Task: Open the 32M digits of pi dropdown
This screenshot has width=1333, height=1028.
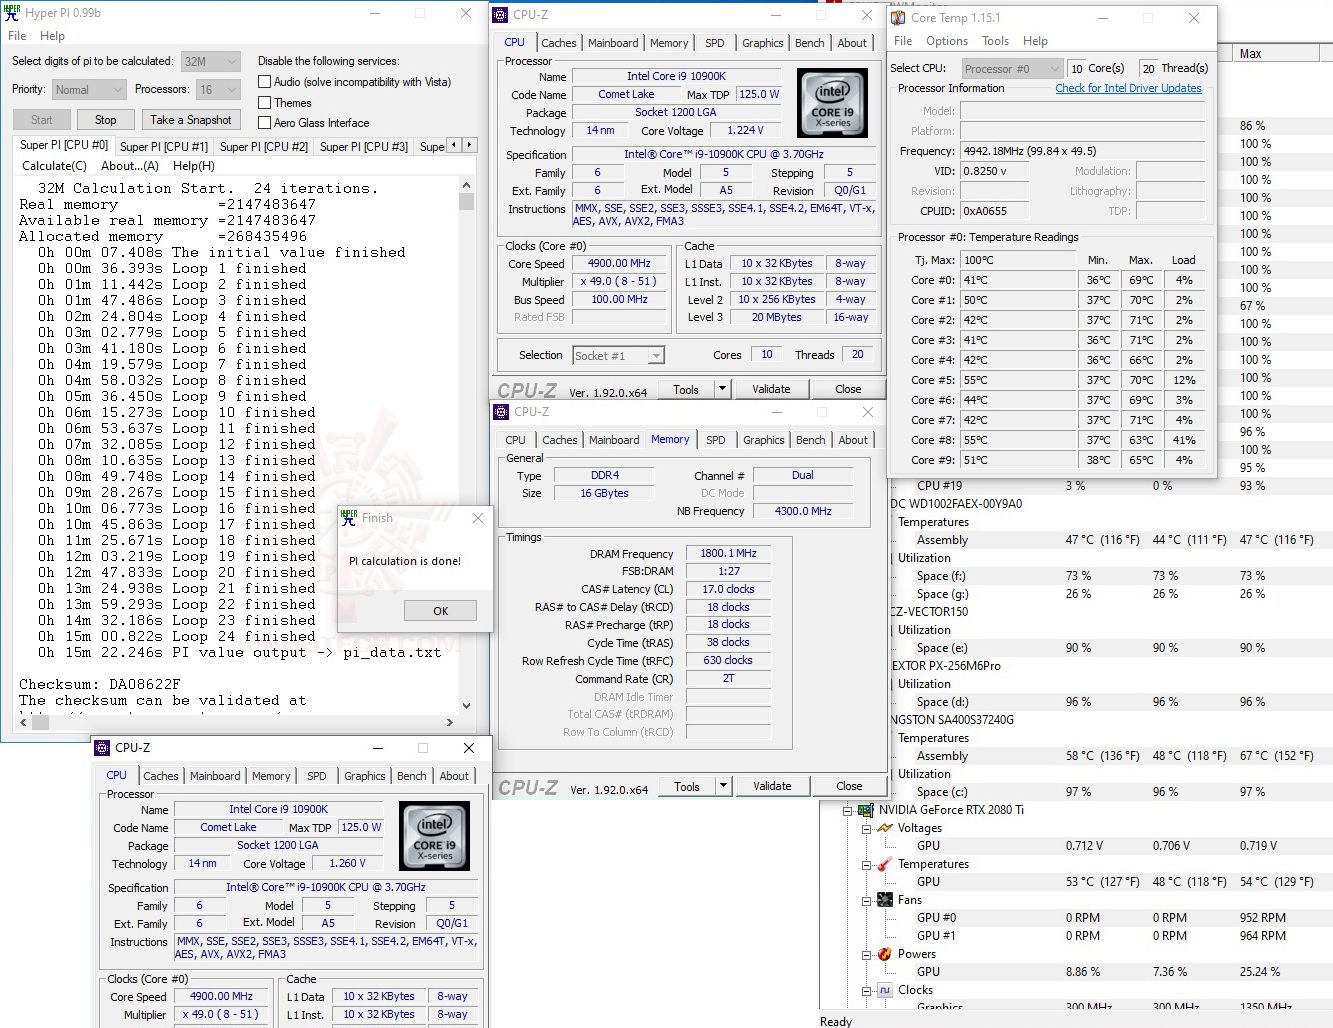Action: click(211, 61)
